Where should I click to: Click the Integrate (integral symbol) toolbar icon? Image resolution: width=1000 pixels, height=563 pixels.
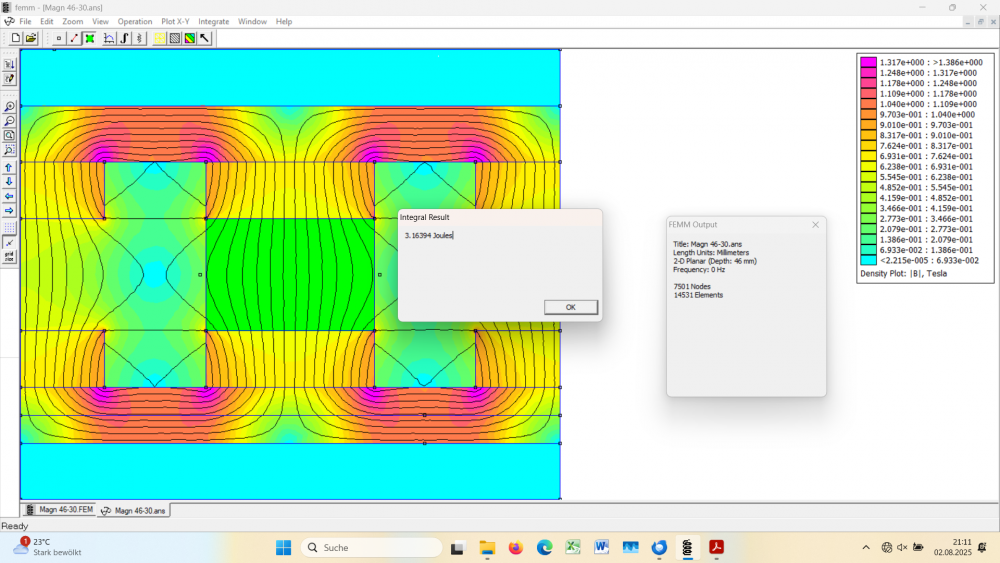[x=124, y=38]
